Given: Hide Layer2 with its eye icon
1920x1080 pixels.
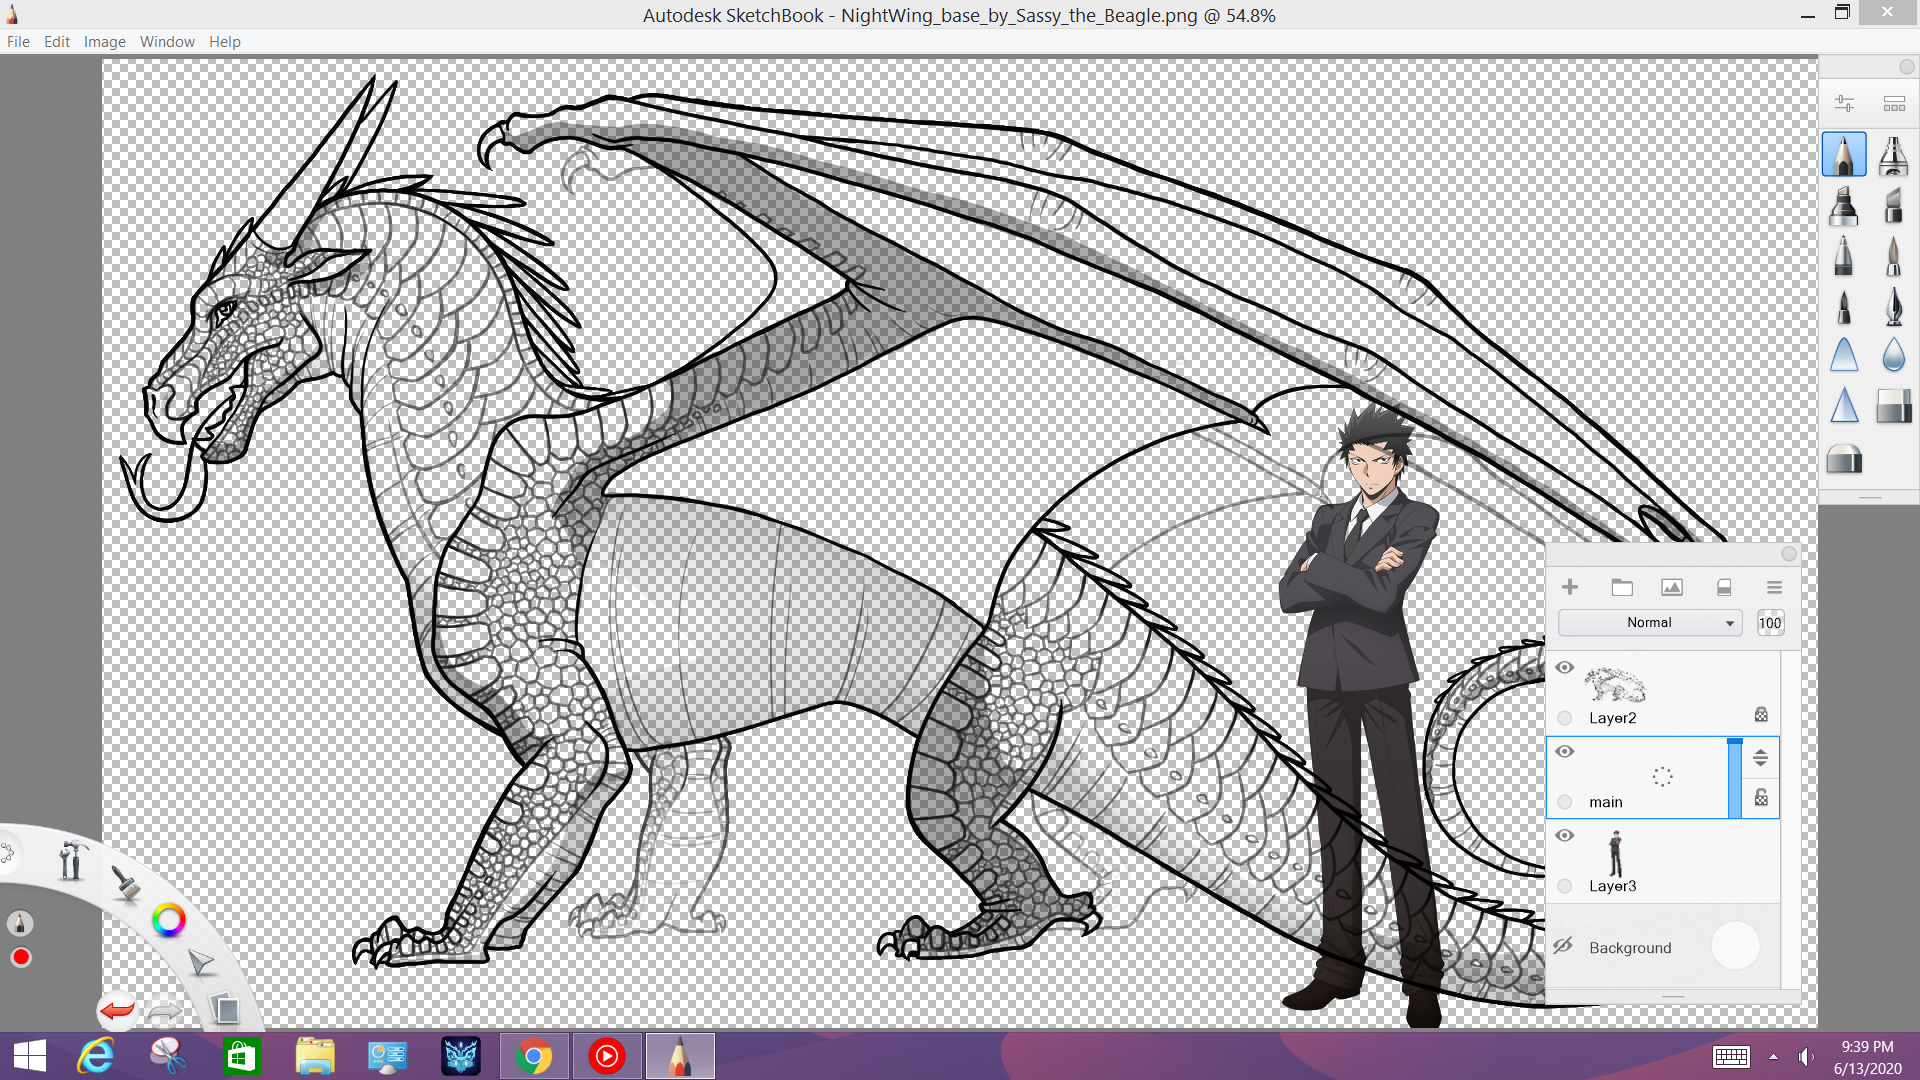Looking at the screenshot, I should [1565, 668].
